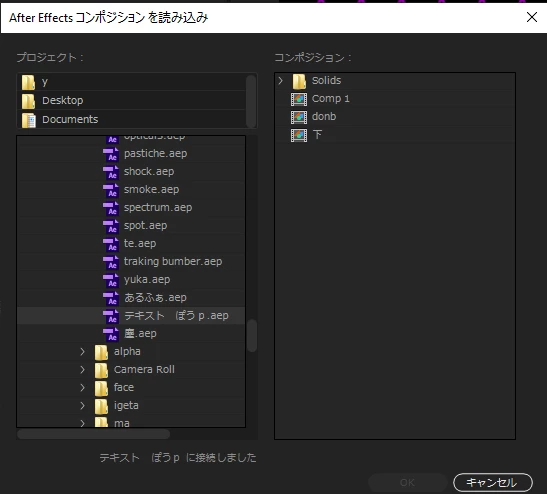Click the Ae icon of あるふぁ.aep
The image size is (547, 494).
coord(111,298)
